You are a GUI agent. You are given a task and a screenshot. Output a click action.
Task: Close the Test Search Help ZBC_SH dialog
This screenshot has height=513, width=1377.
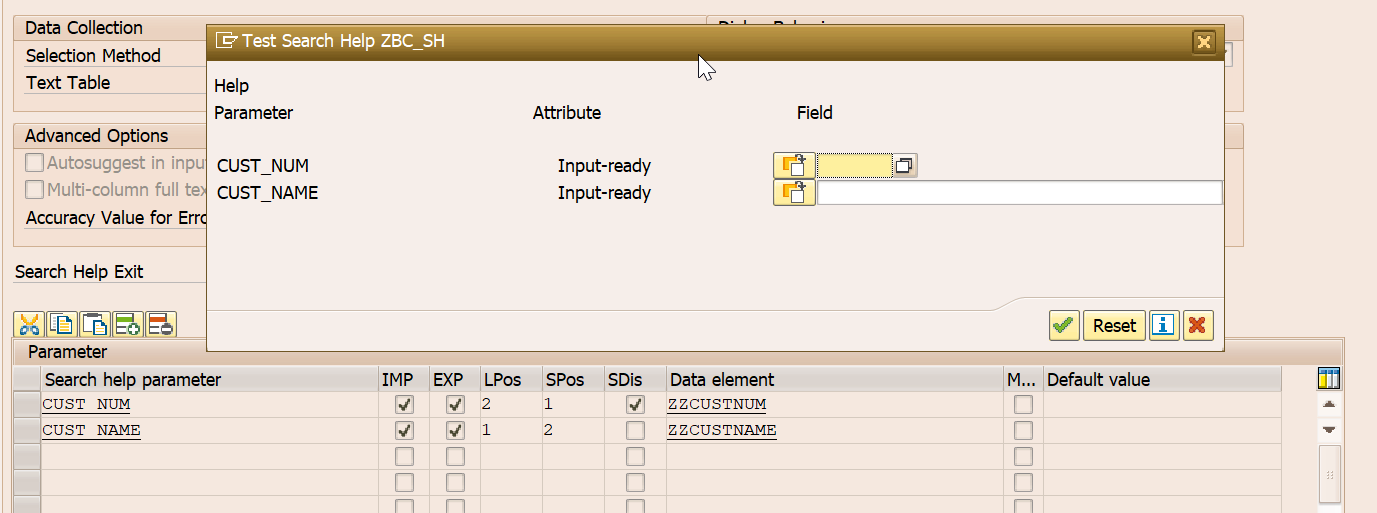click(1204, 42)
